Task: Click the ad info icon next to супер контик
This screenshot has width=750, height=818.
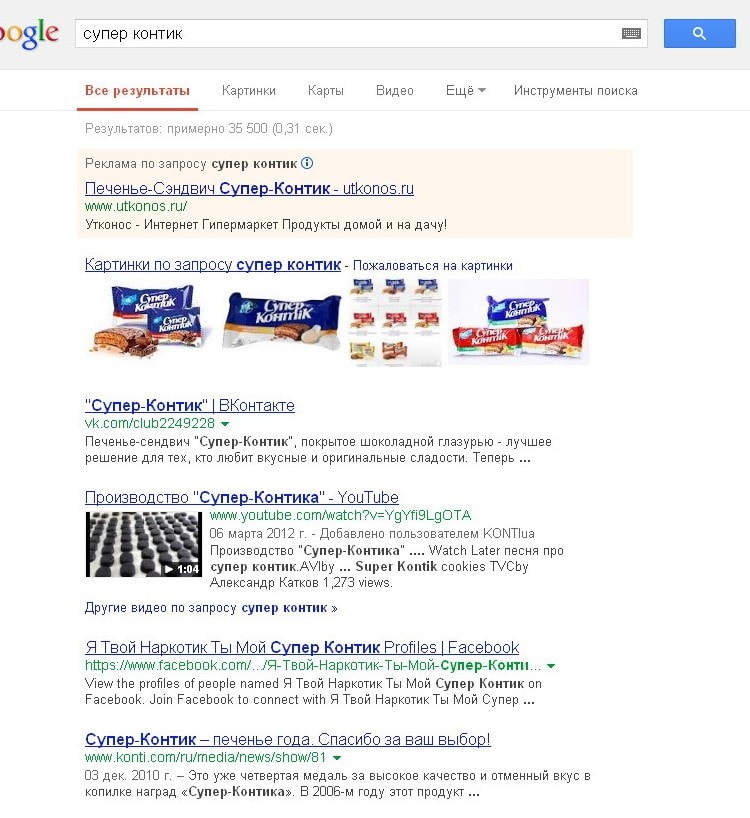Action: (307, 163)
